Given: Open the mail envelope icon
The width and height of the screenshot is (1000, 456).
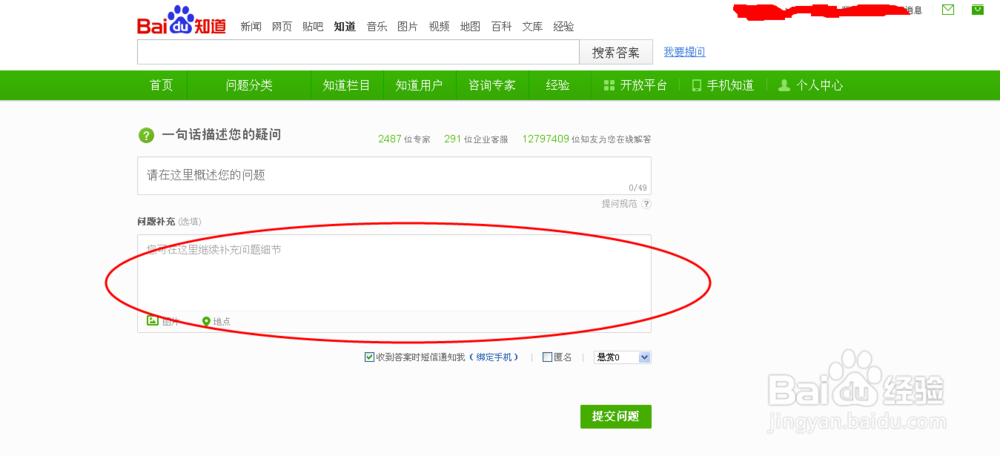Looking at the screenshot, I should point(948,10).
